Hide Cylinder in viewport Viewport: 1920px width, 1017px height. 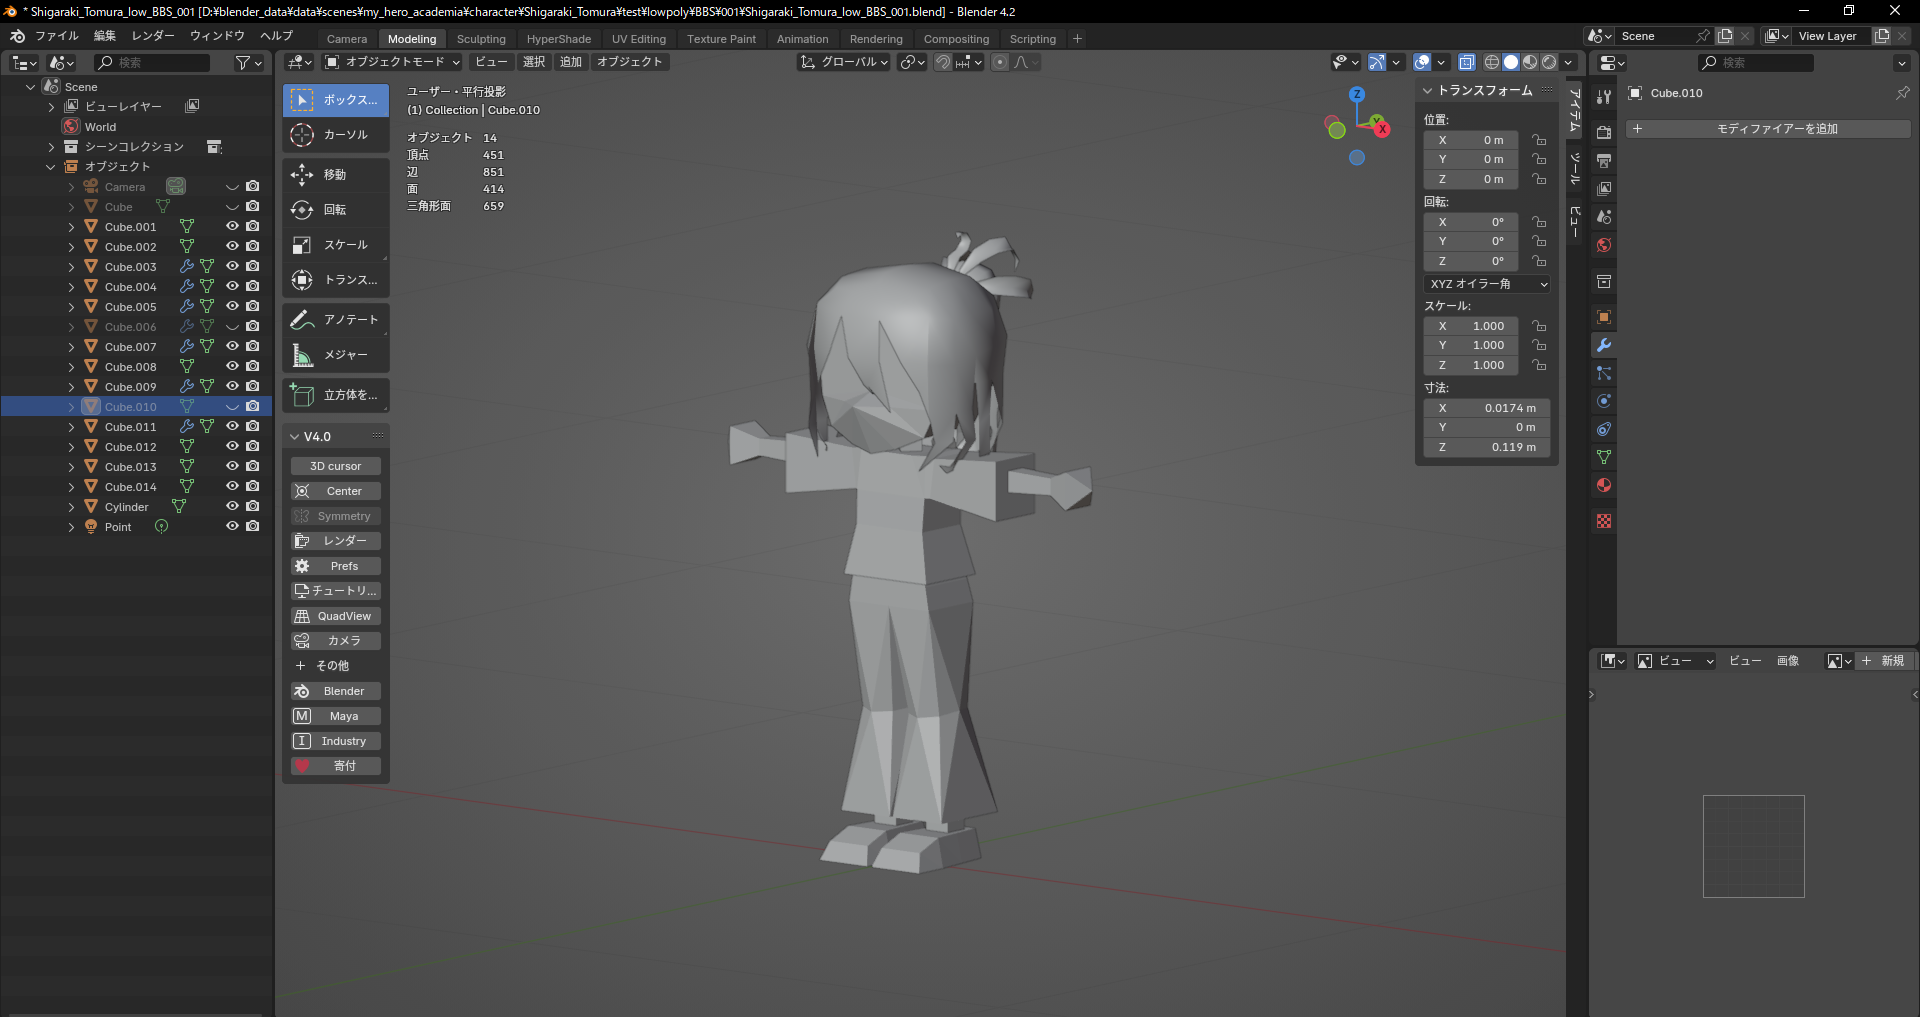[x=232, y=506]
